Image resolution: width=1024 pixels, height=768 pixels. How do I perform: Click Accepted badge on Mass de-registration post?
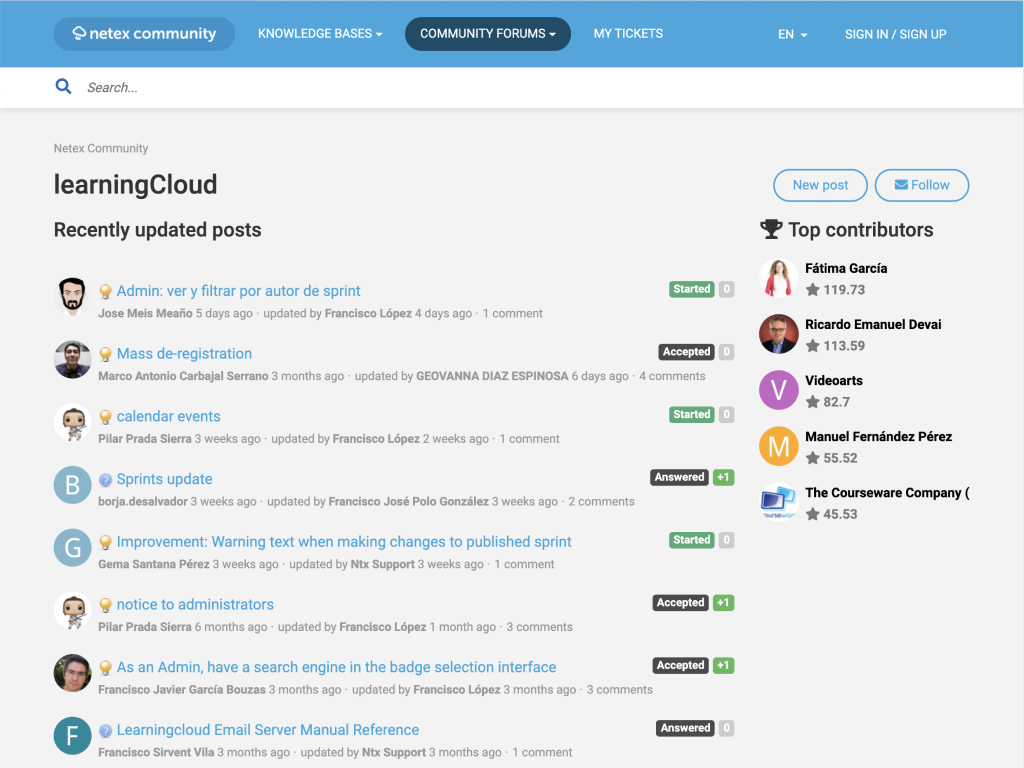tap(686, 351)
